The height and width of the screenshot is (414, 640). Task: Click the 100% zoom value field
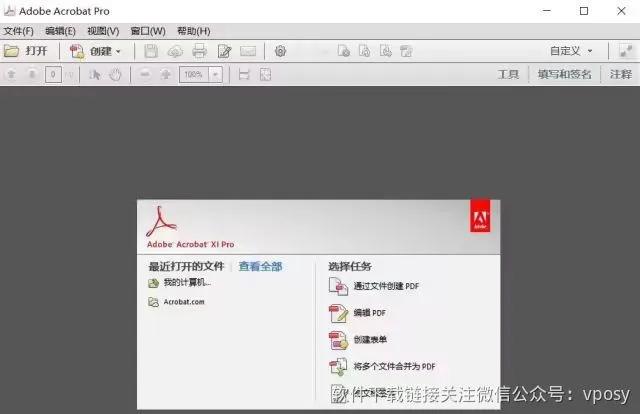194,74
